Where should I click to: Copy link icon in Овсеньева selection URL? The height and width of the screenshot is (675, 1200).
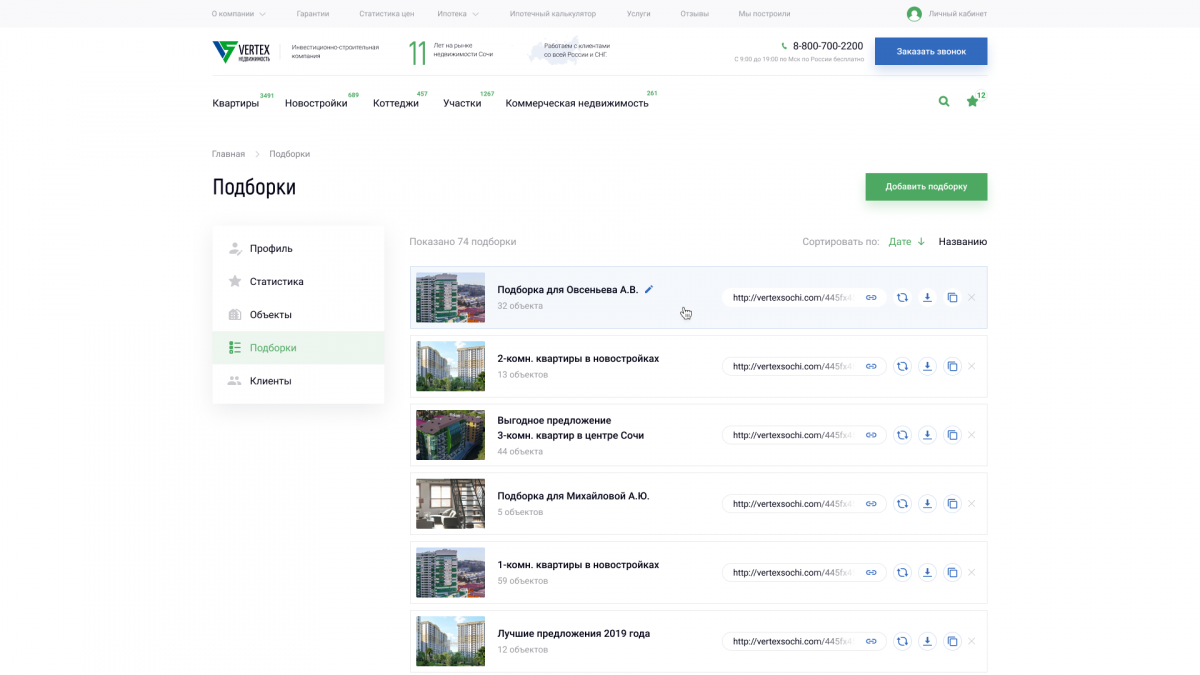pos(871,297)
